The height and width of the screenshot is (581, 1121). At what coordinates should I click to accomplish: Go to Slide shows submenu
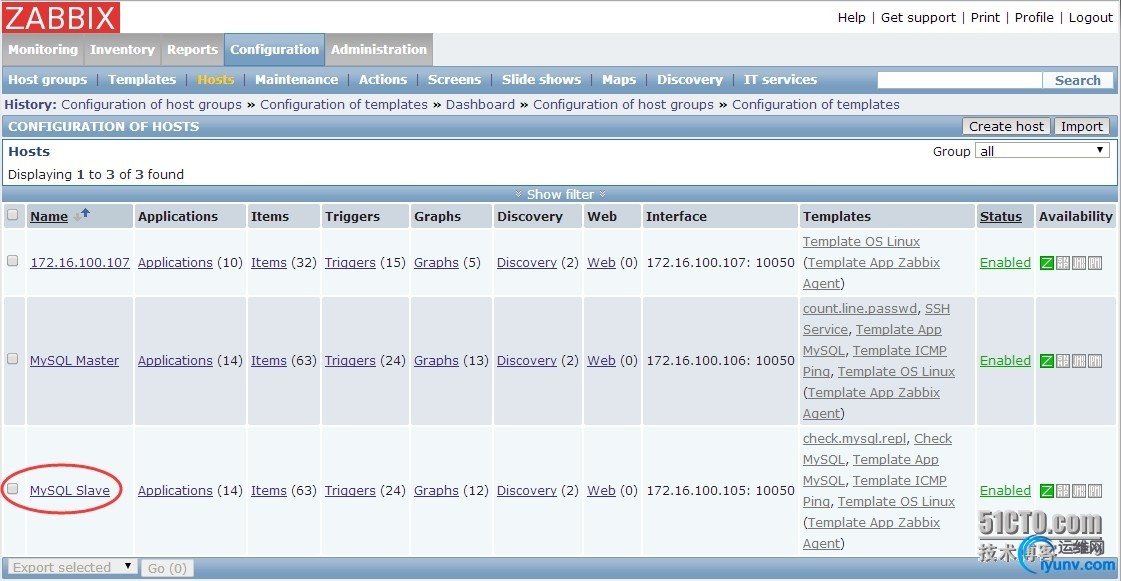[541, 79]
